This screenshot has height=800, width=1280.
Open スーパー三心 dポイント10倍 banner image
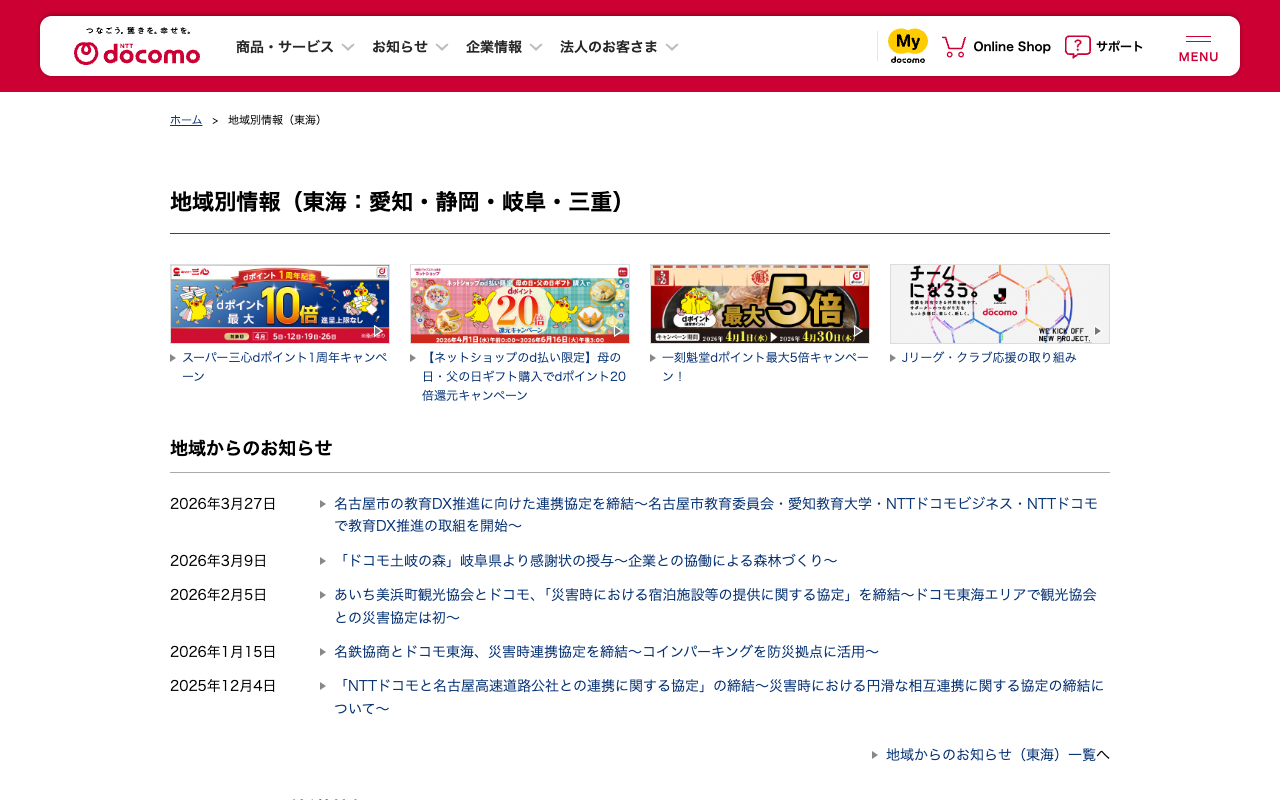tap(280, 304)
